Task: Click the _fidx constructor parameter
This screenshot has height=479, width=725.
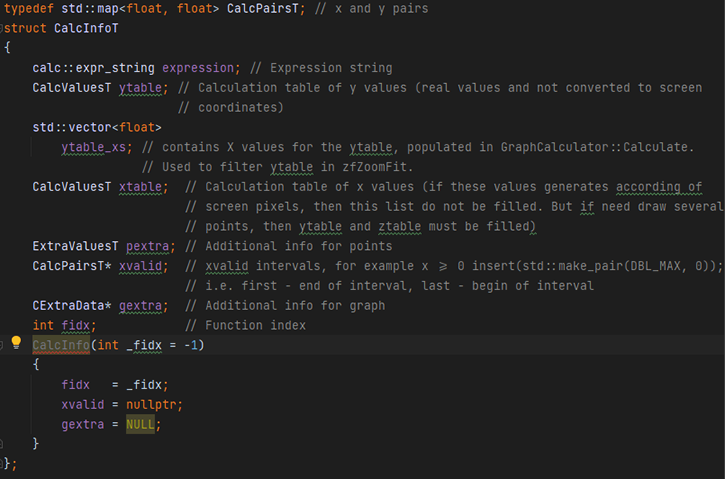Action: (146, 345)
